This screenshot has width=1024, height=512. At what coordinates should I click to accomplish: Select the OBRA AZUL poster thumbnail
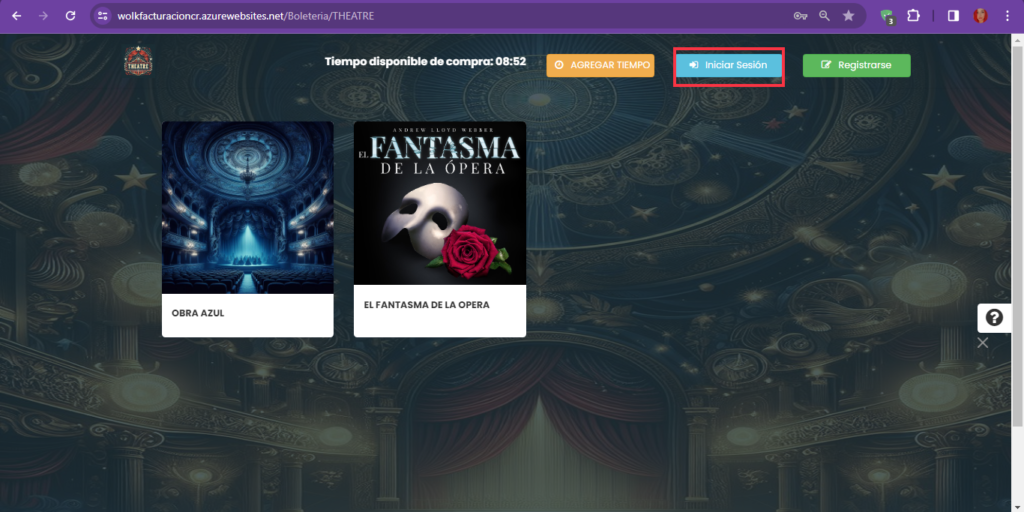click(248, 208)
